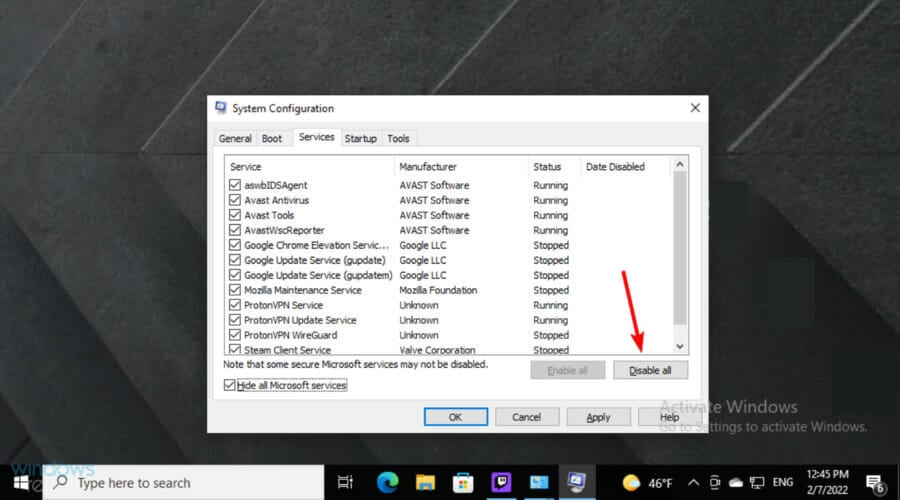Open the blue window app on taskbar
900x500 pixels.
539,483
